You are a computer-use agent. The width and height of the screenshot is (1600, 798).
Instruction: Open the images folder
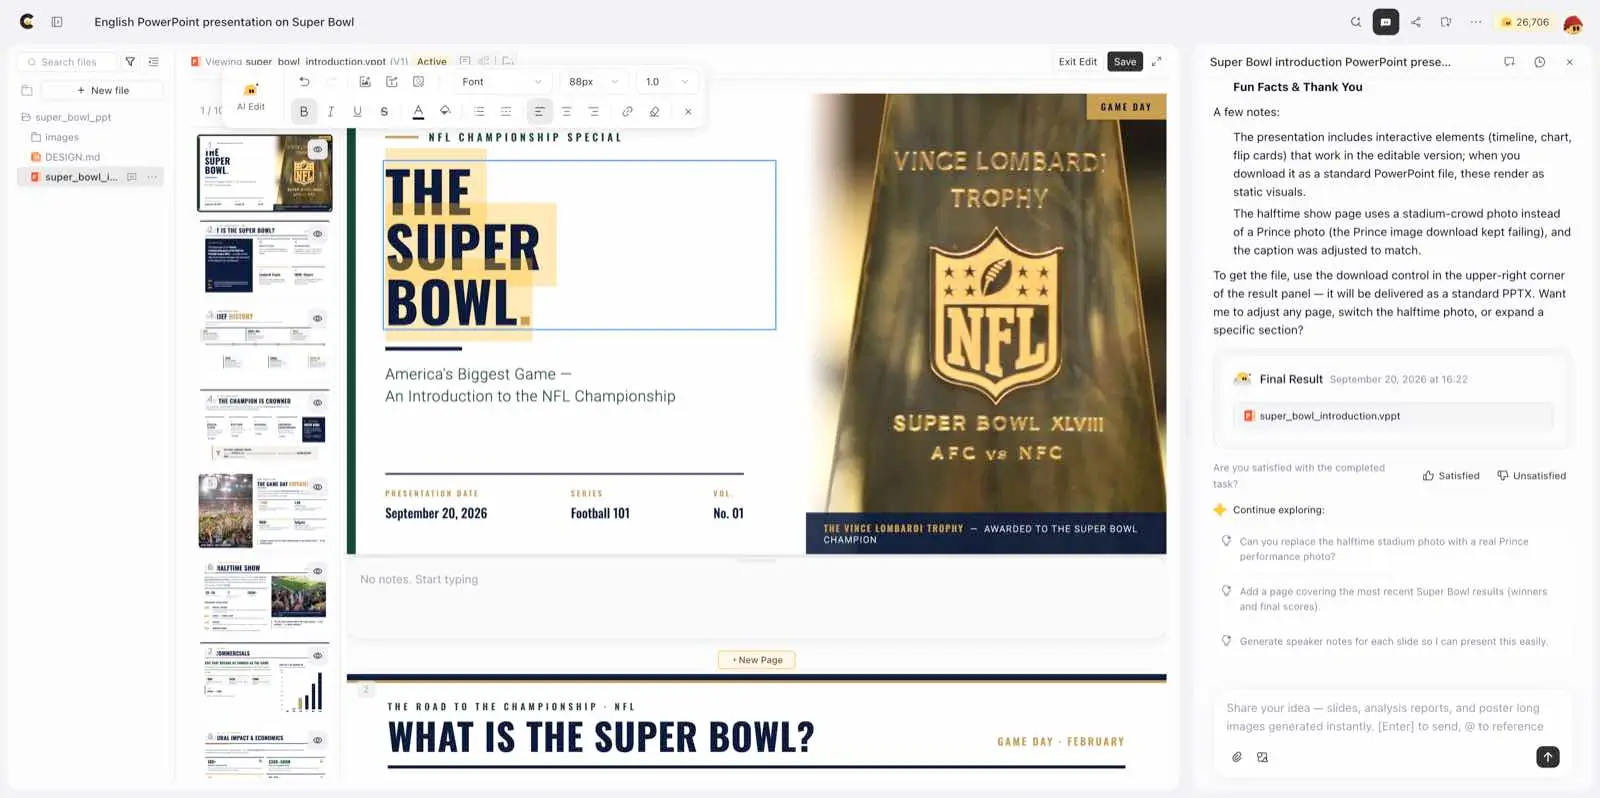(55, 137)
